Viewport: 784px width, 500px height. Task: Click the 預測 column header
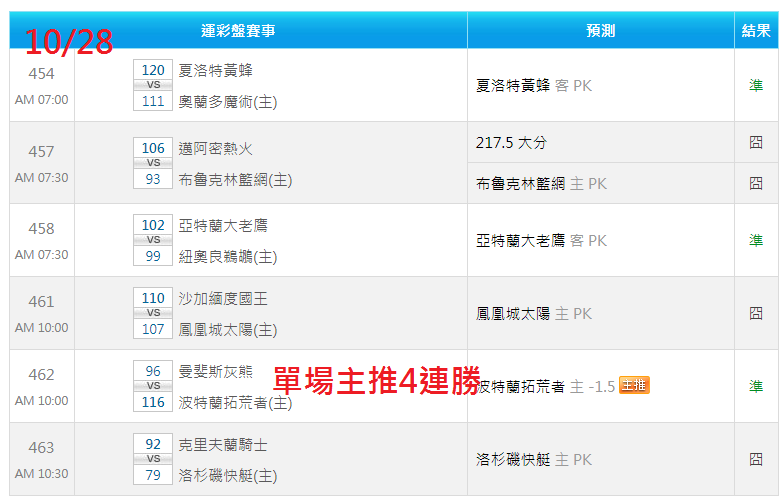[x=600, y=30]
